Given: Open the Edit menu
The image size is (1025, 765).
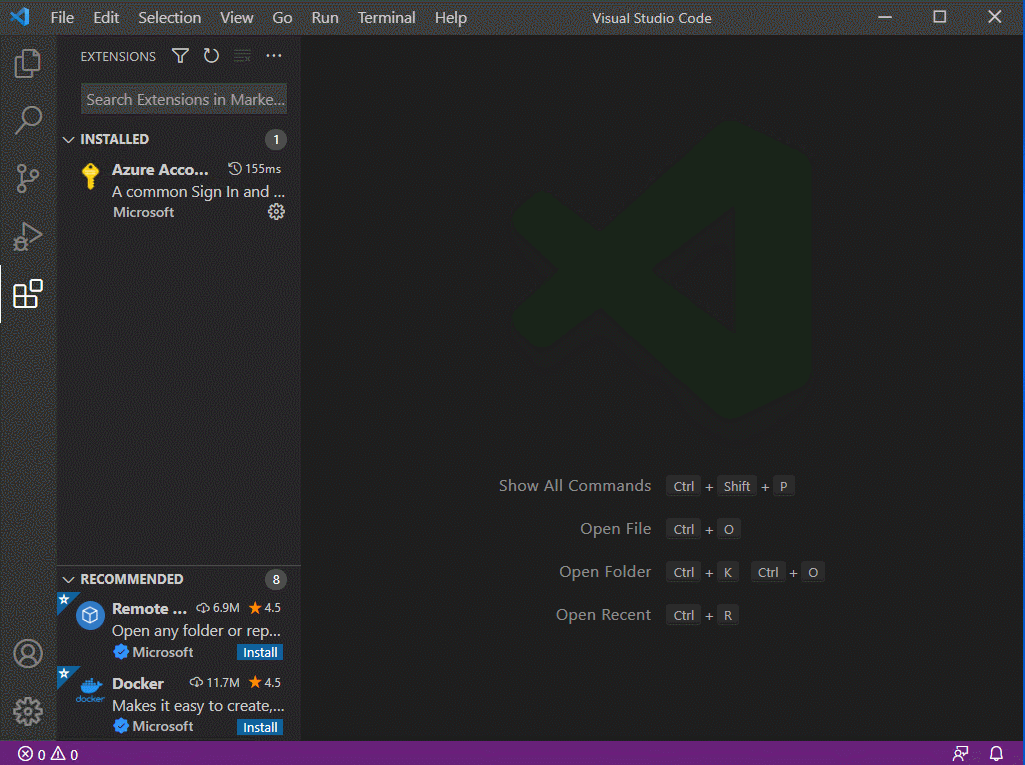Looking at the screenshot, I should (106, 18).
